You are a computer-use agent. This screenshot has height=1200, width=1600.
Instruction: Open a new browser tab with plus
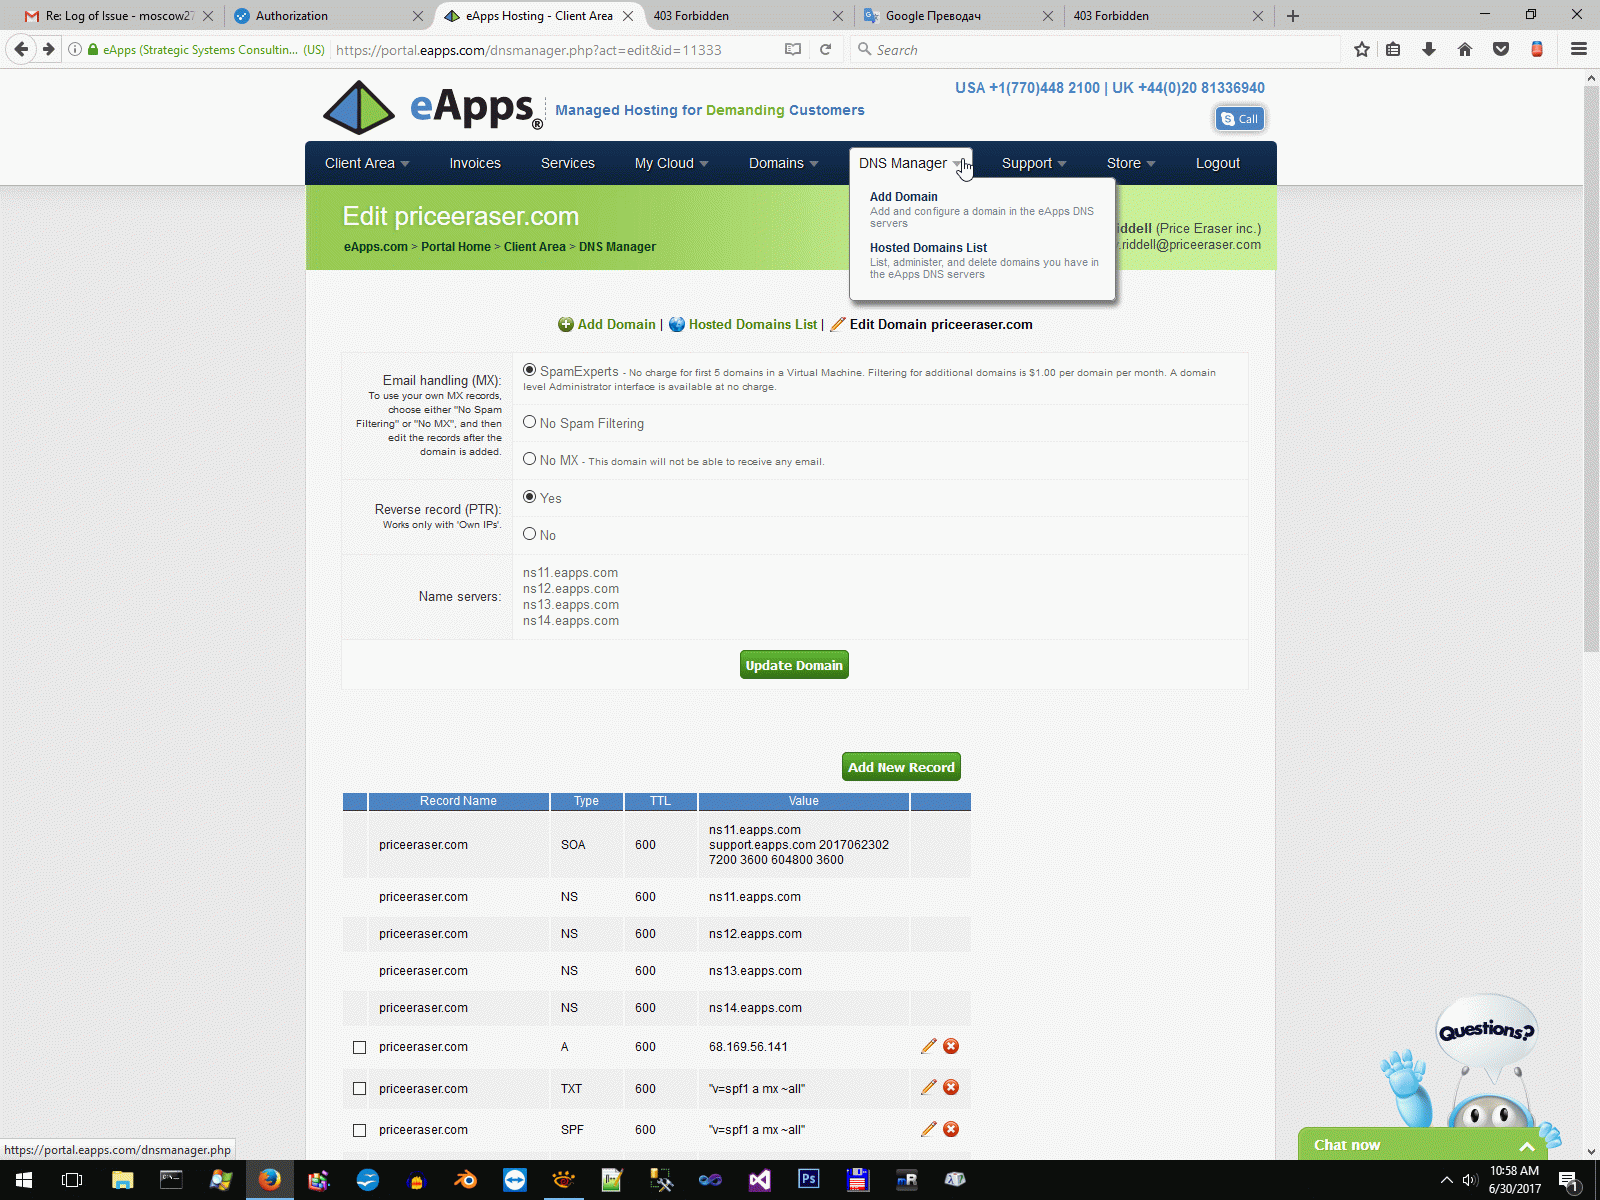tap(1293, 16)
